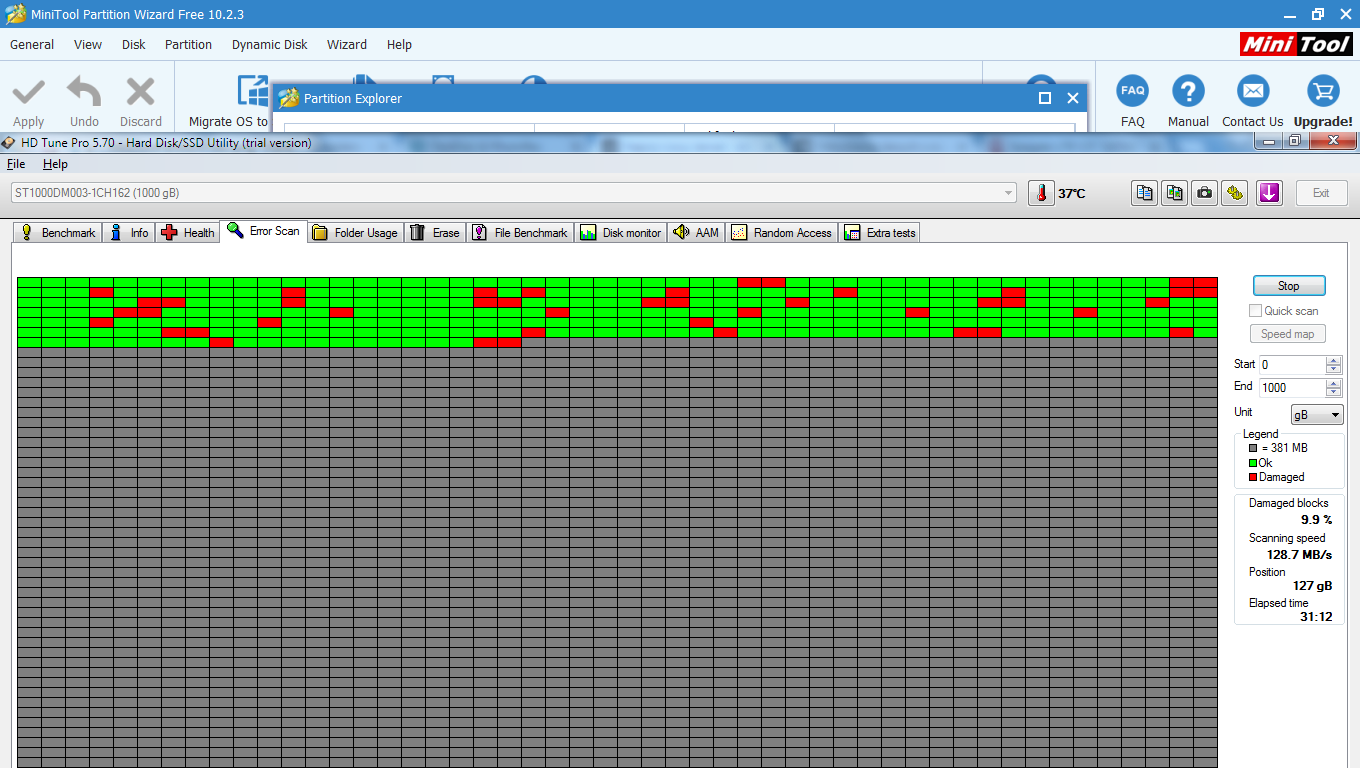The width and height of the screenshot is (1360, 768).
Task: Switch to Benchmark tab
Action: [x=58, y=232]
